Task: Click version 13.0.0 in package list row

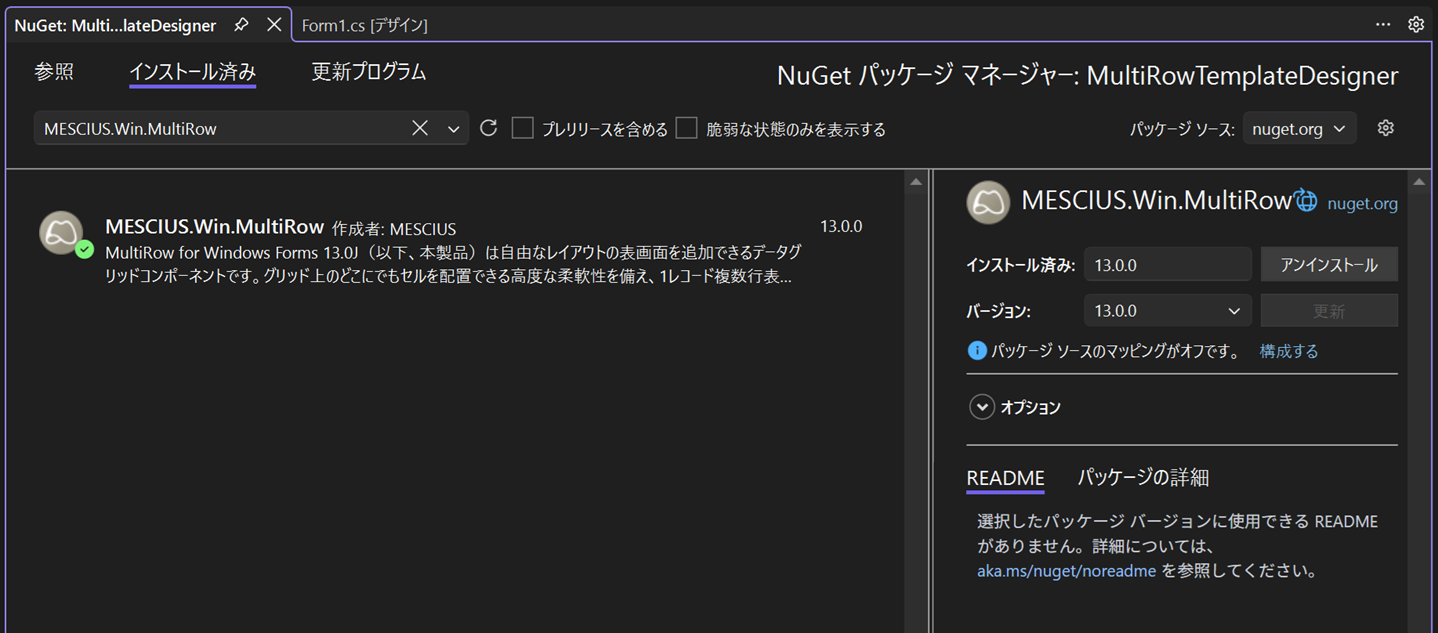Action: (x=841, y=227)
